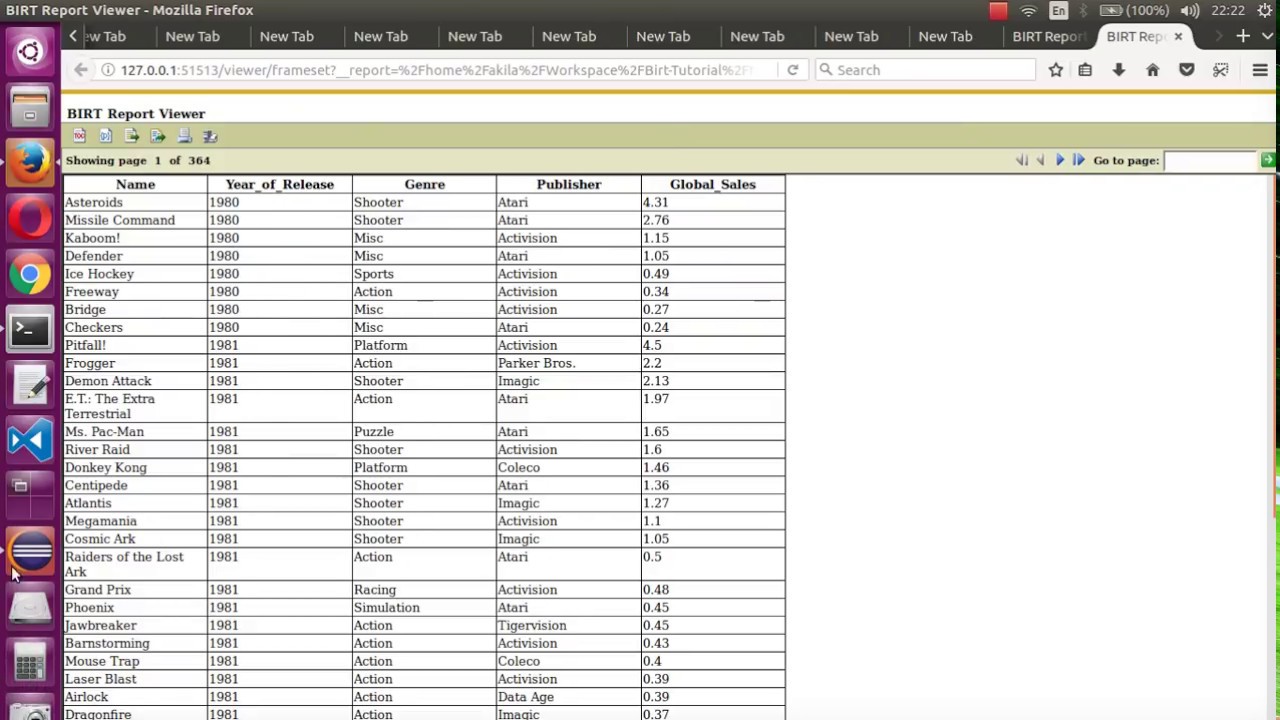Open the Pocket icon in Firefox toolbar
1280x720 pixels.
[x=1187, y=70]
